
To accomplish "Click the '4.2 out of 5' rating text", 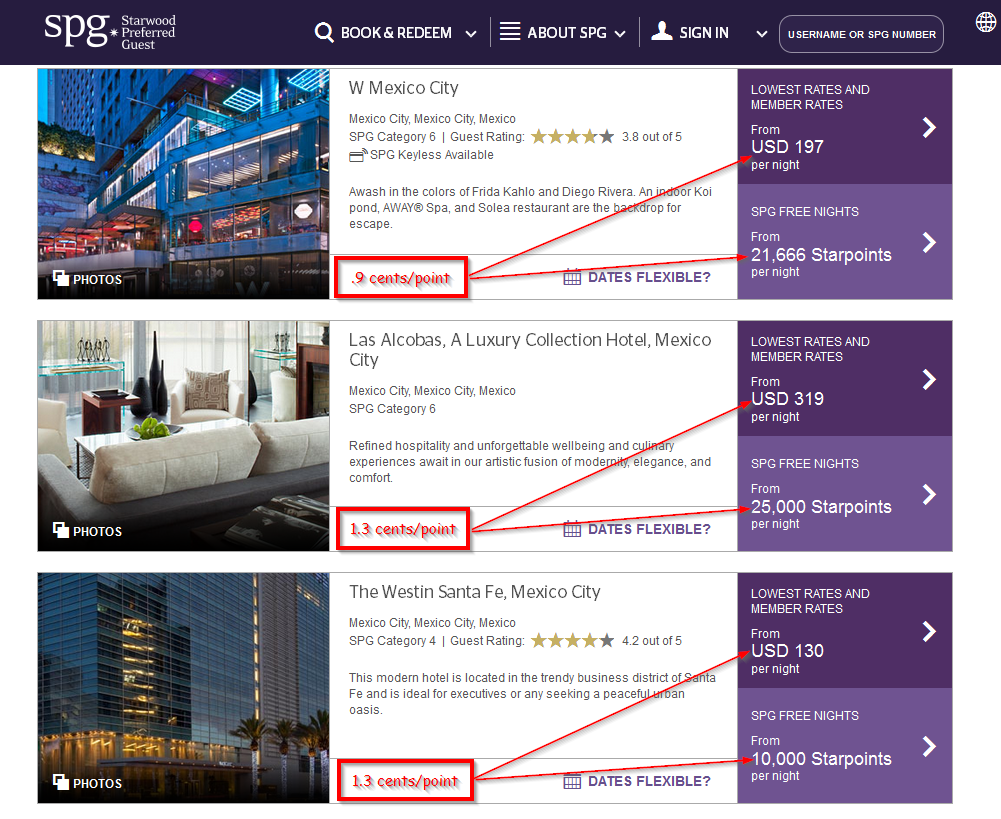I will (x=652, y=640).
